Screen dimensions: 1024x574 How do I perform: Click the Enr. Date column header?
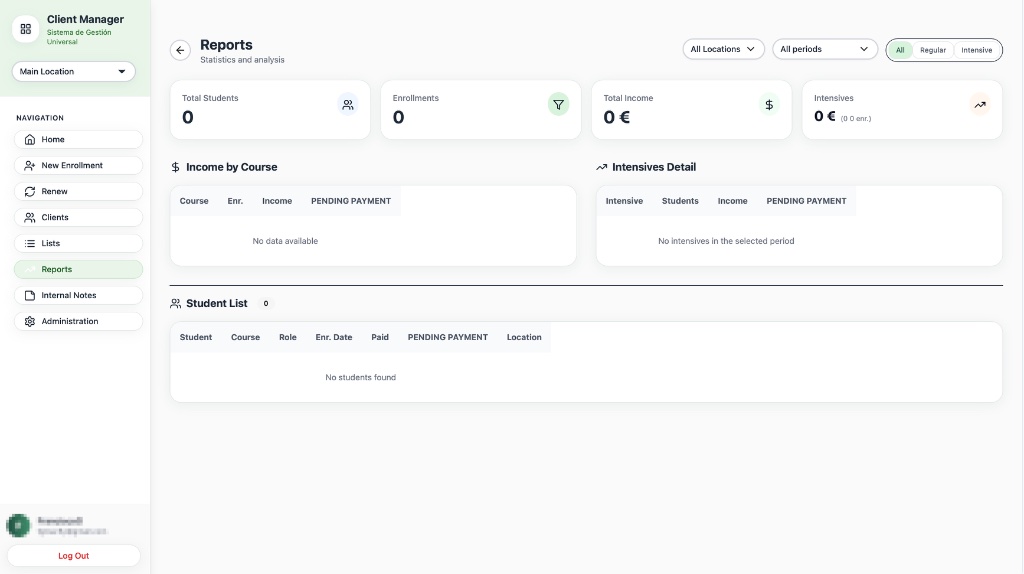(334, 338)
